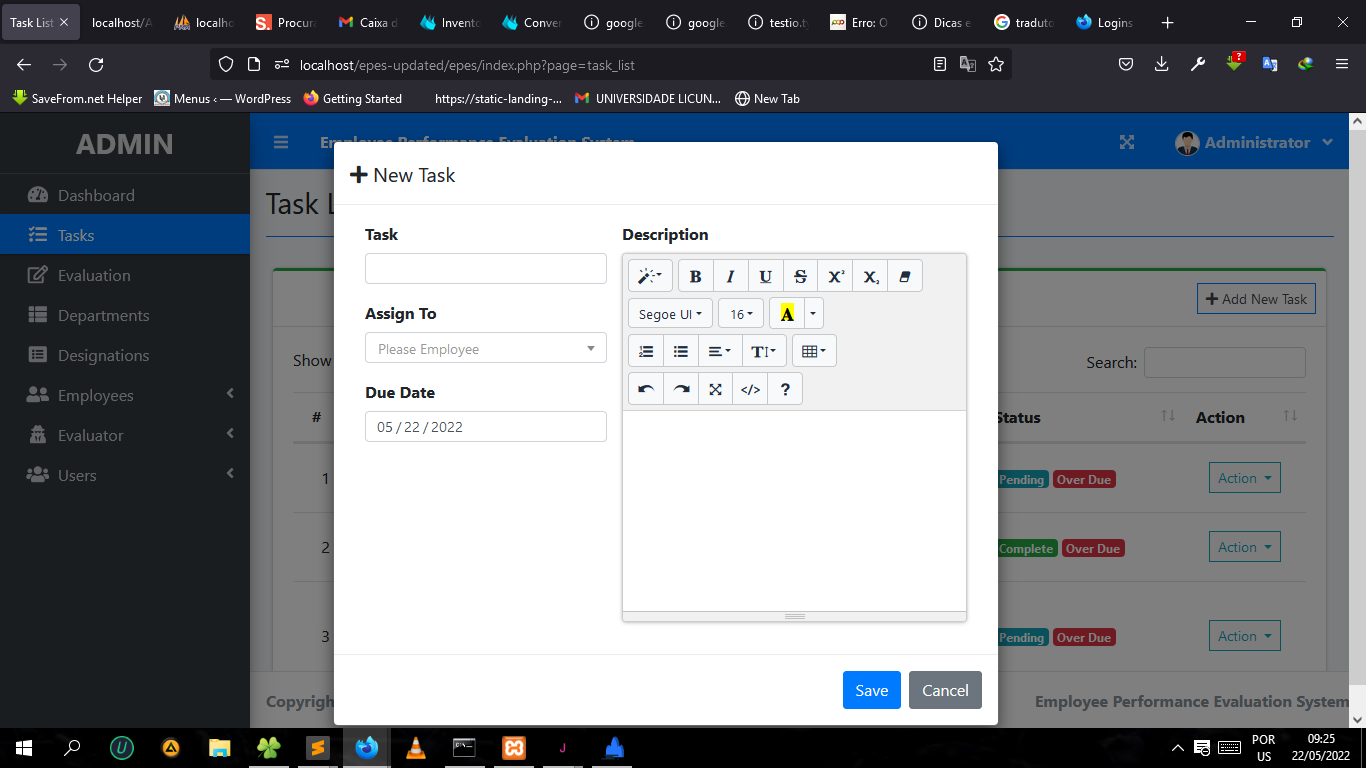
Task: Toggle Subscript in the editor toolbar
Action: coord(870,276)
